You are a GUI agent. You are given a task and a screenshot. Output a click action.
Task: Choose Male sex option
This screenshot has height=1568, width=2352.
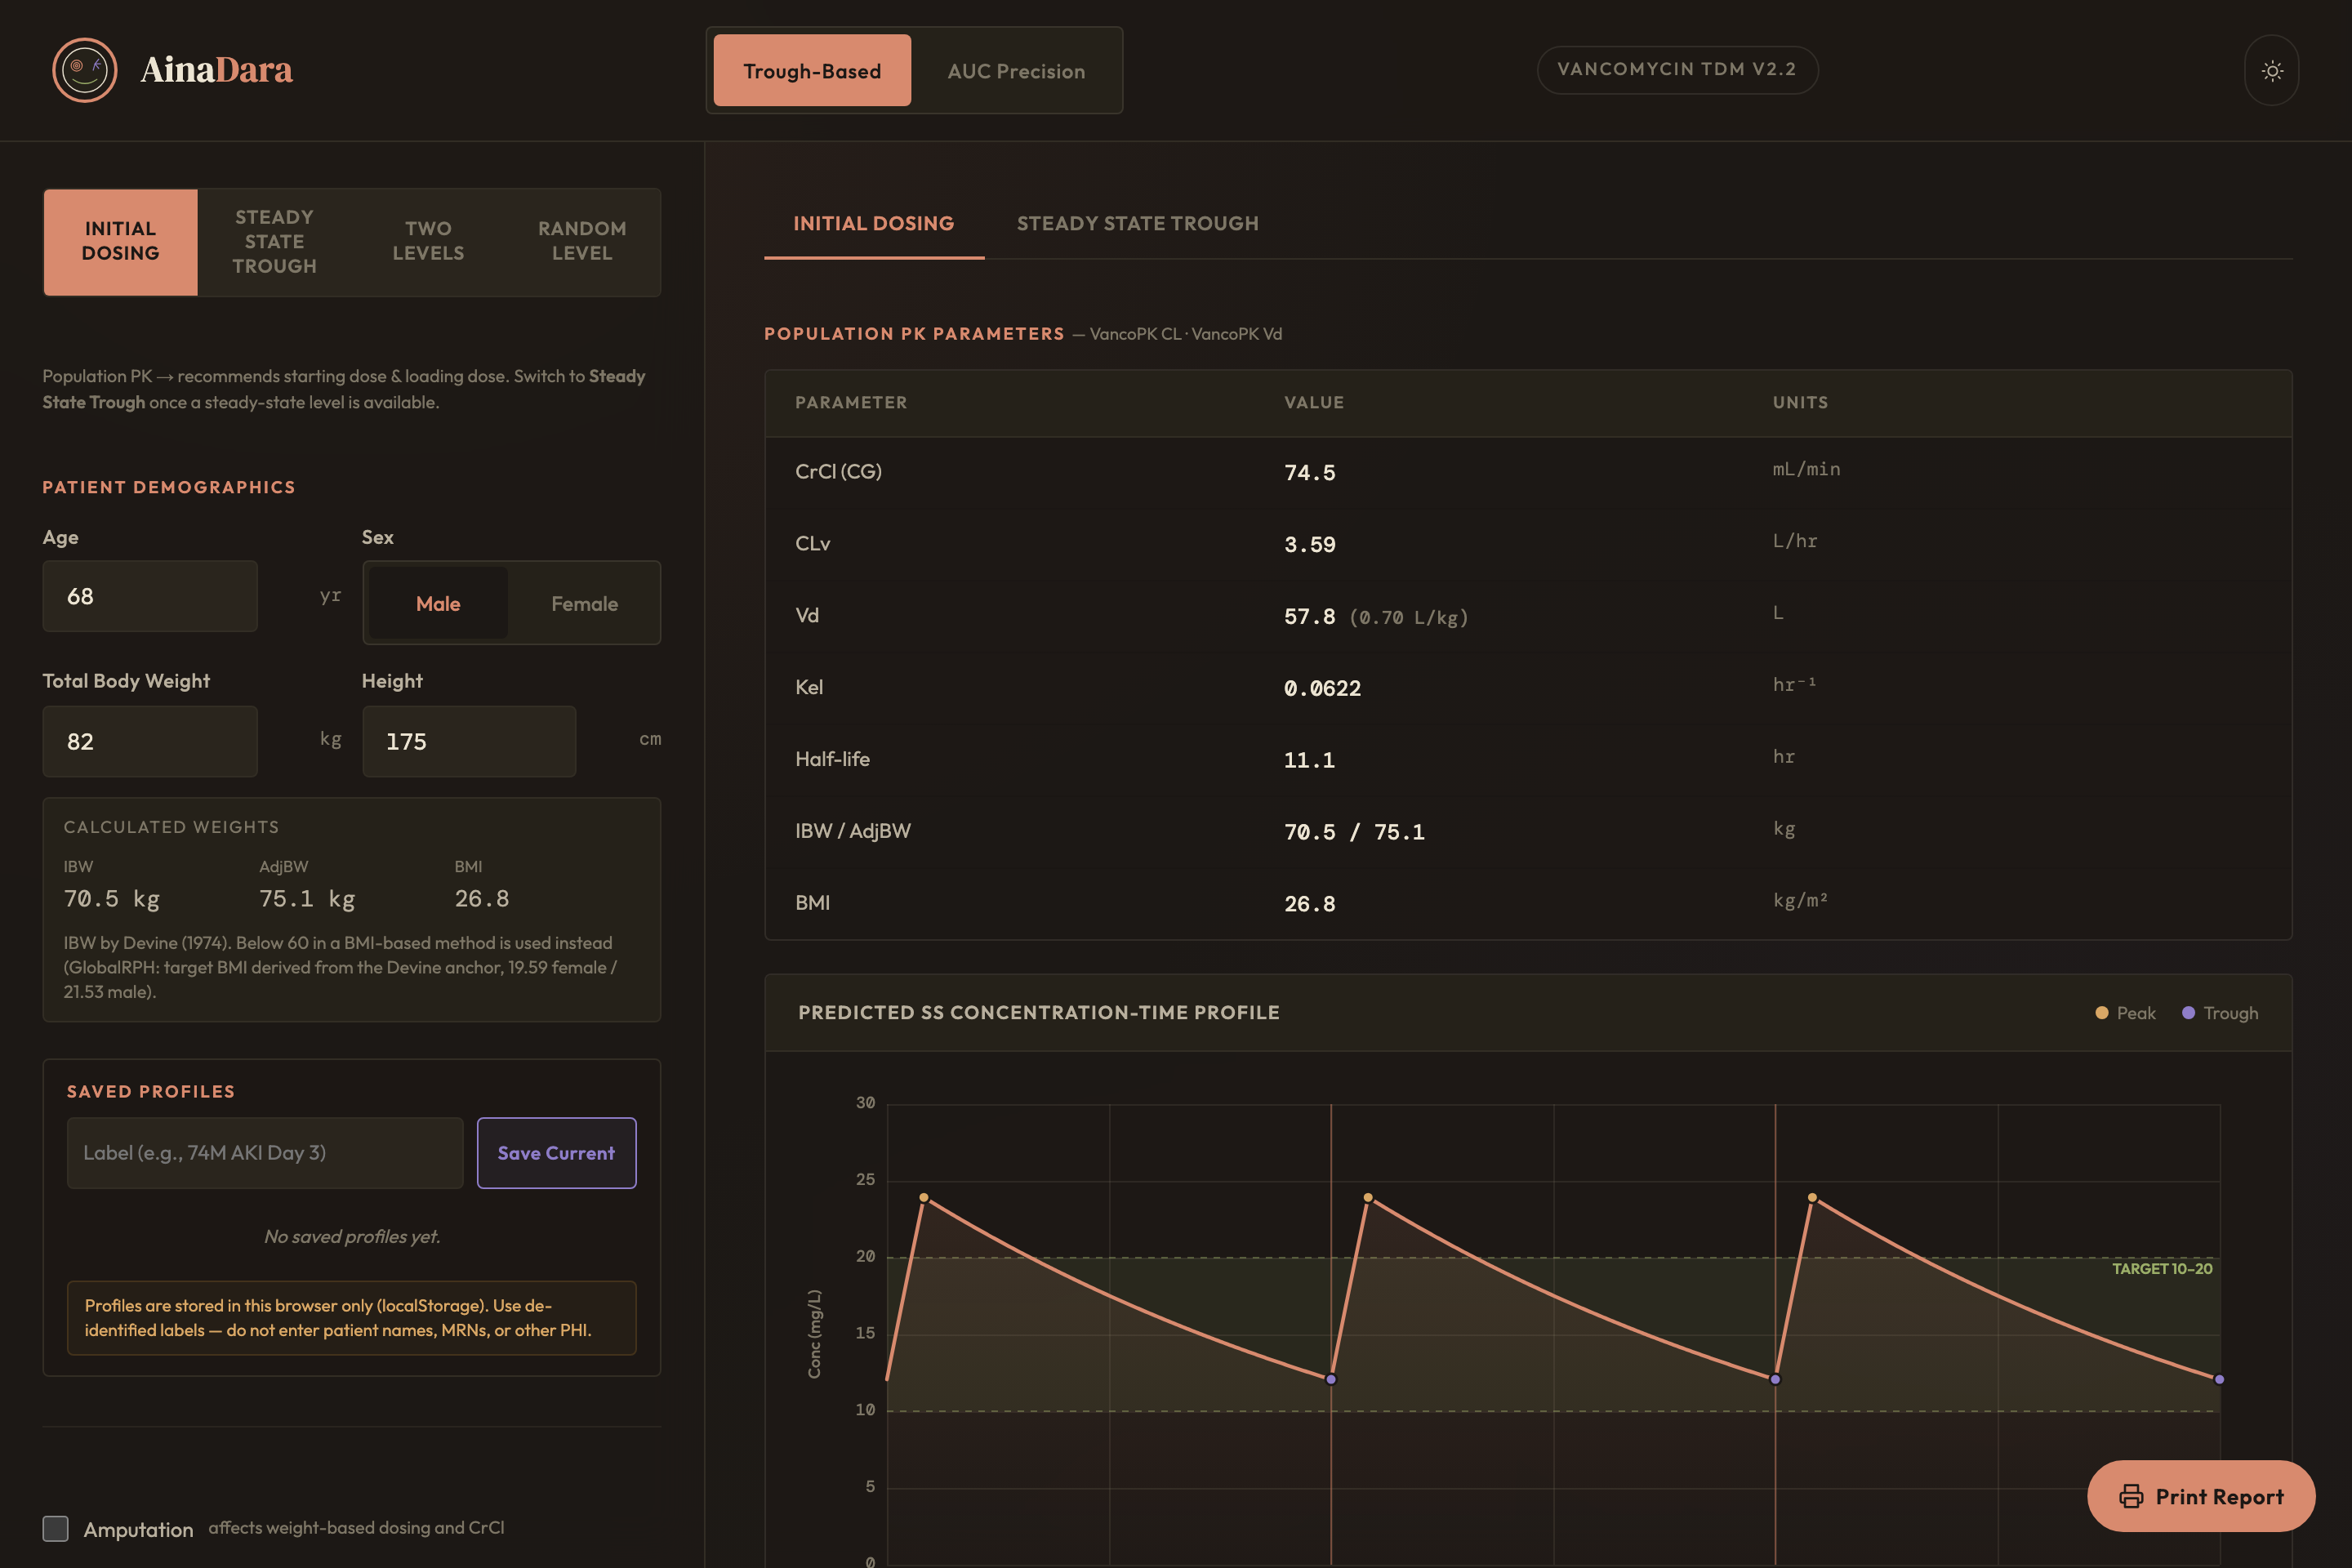point(438,604)
